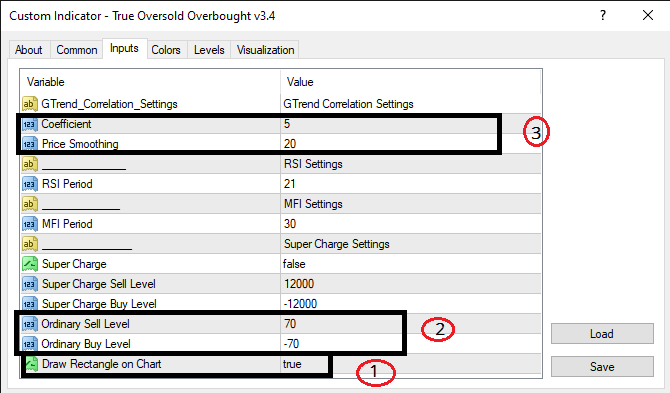Screen dimensions: 670x393
Task: Go to the Visualization tab
Action: coord(265,50)
